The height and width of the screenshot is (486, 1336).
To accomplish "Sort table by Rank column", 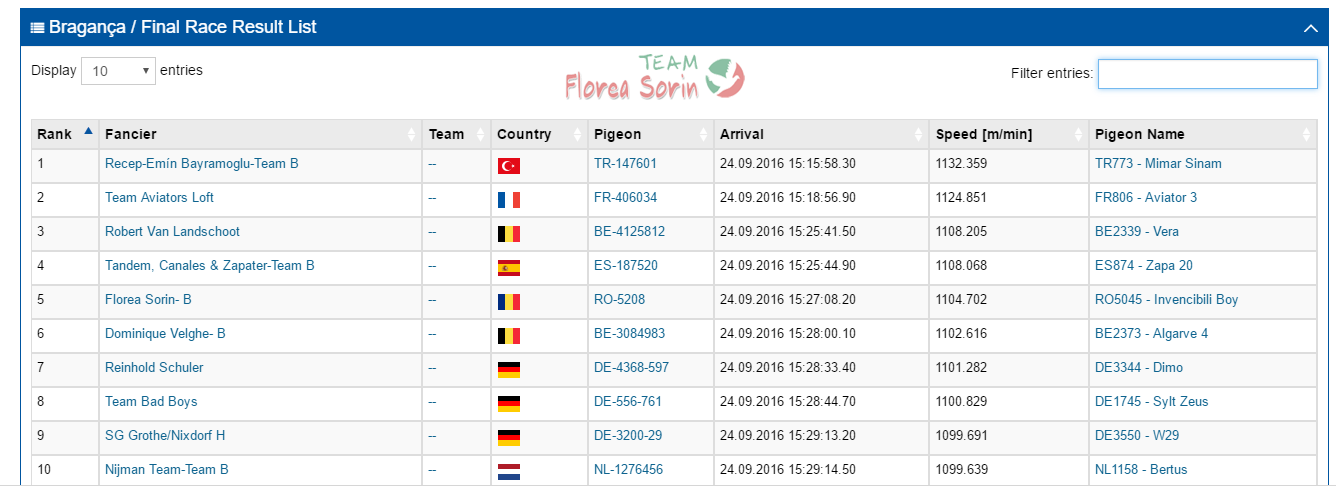I will (x=65, y=134).
